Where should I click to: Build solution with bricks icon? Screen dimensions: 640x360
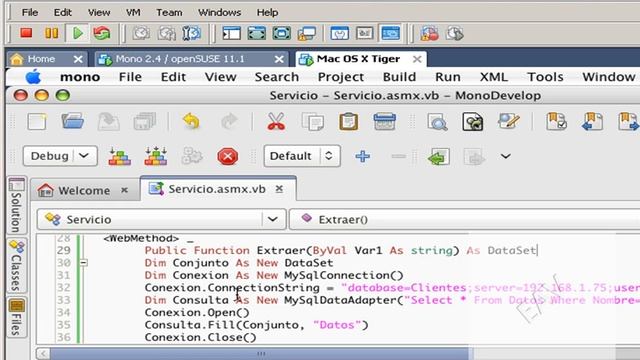click(x=120, y=156)
